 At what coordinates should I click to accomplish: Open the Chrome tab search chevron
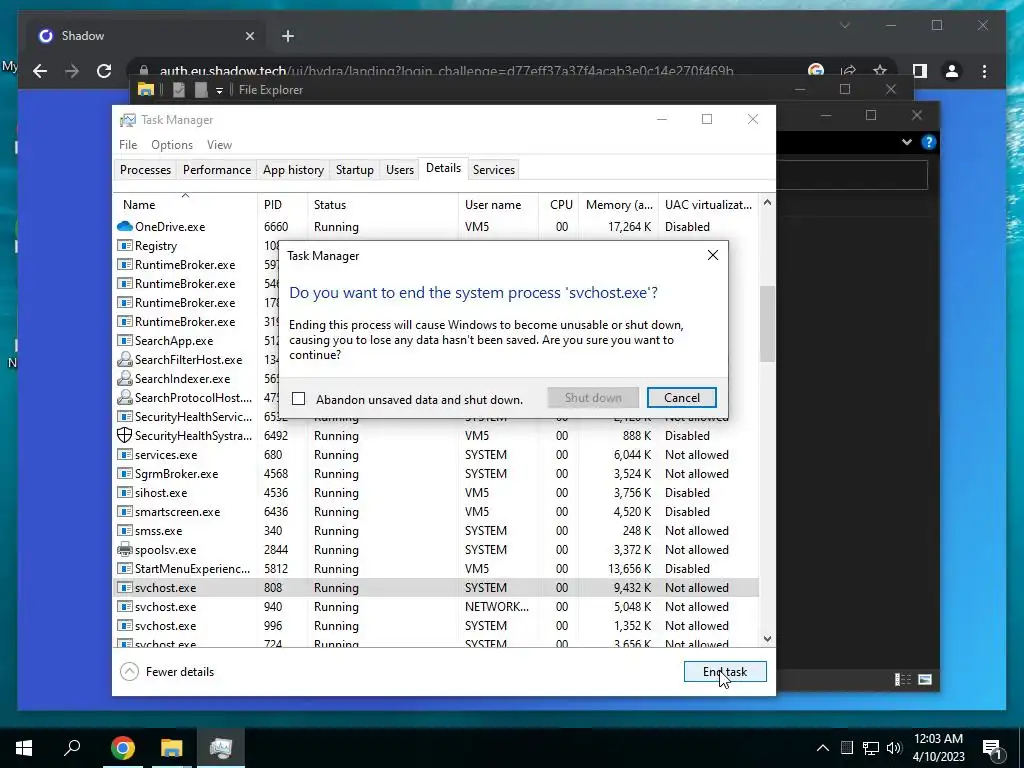pyautogui.click(x=844, y=25)
